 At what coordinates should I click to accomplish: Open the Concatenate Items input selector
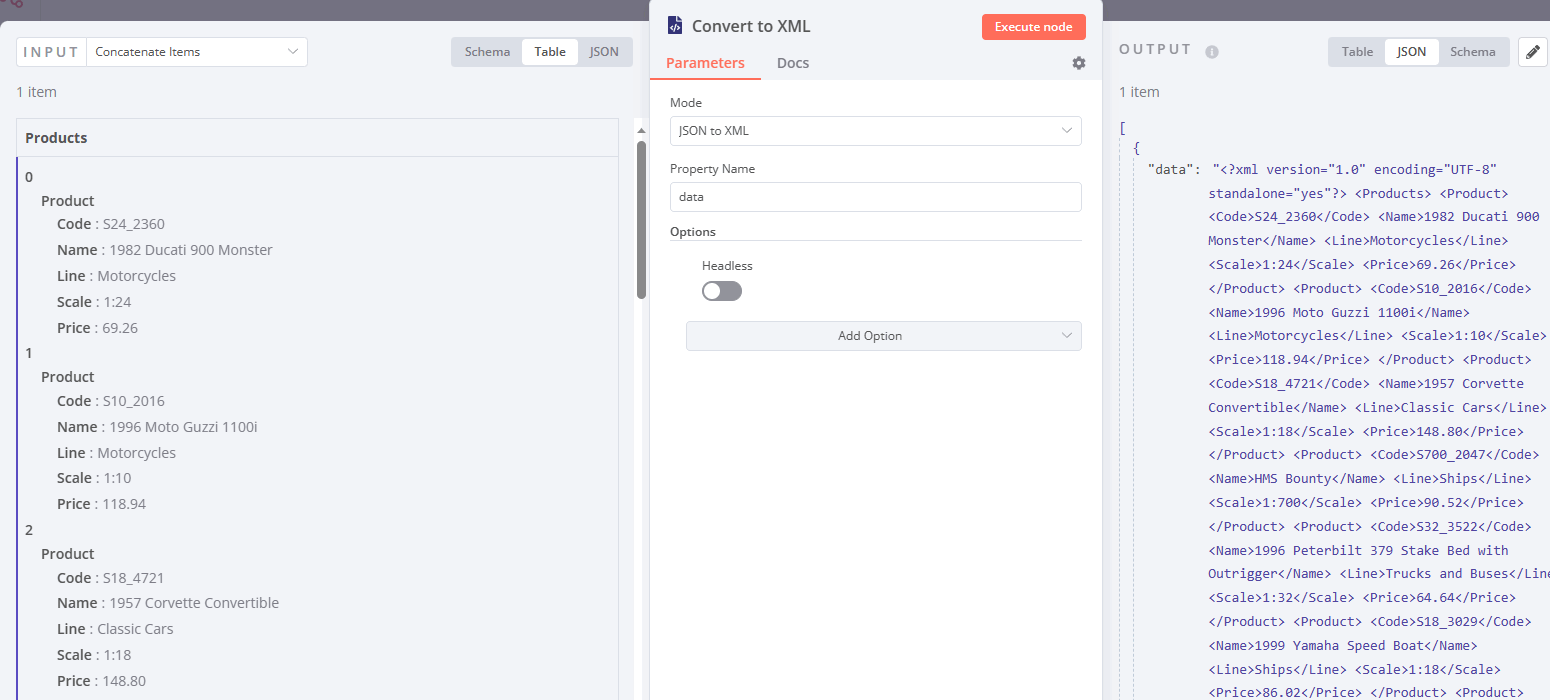[196, 51]
